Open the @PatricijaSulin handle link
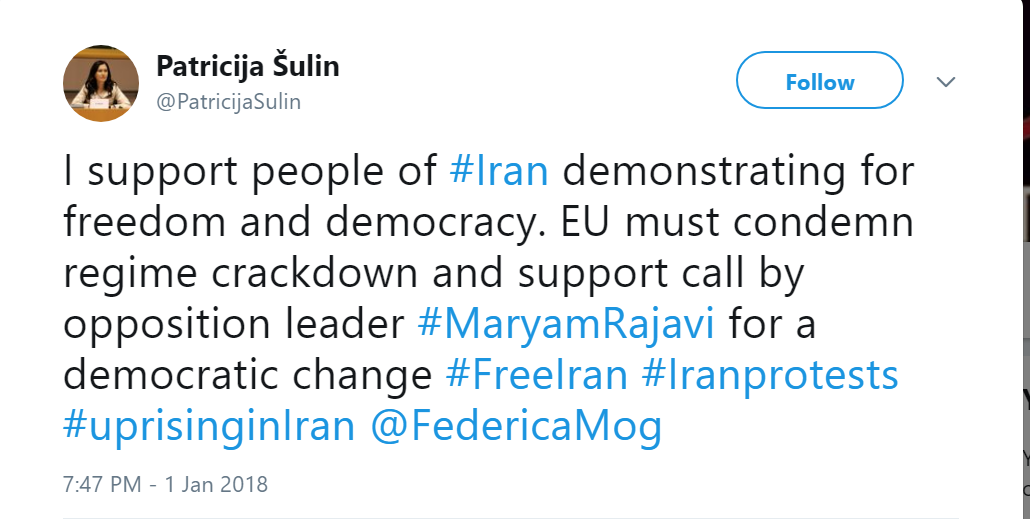Screen dimensions: 1030x519 (229, 102)
